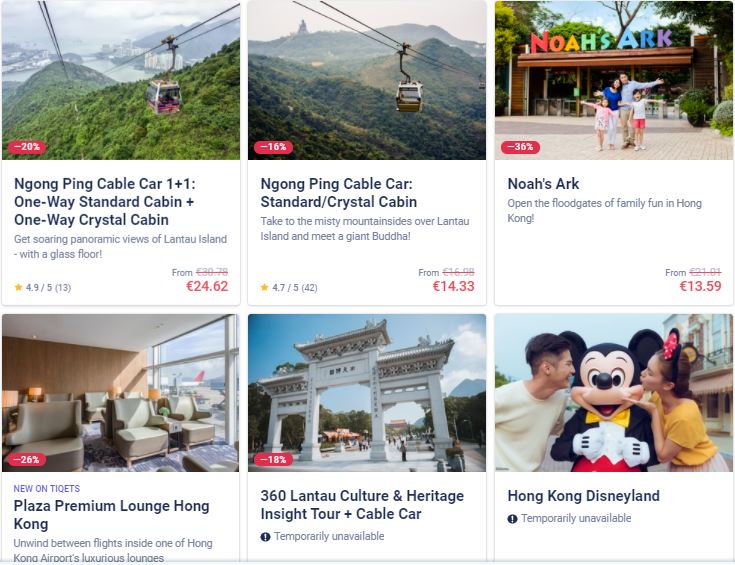The image size is (735, 565).
Task: Click the star rating icon beside 4.7 / 5
Action: [x=264, y=287]
